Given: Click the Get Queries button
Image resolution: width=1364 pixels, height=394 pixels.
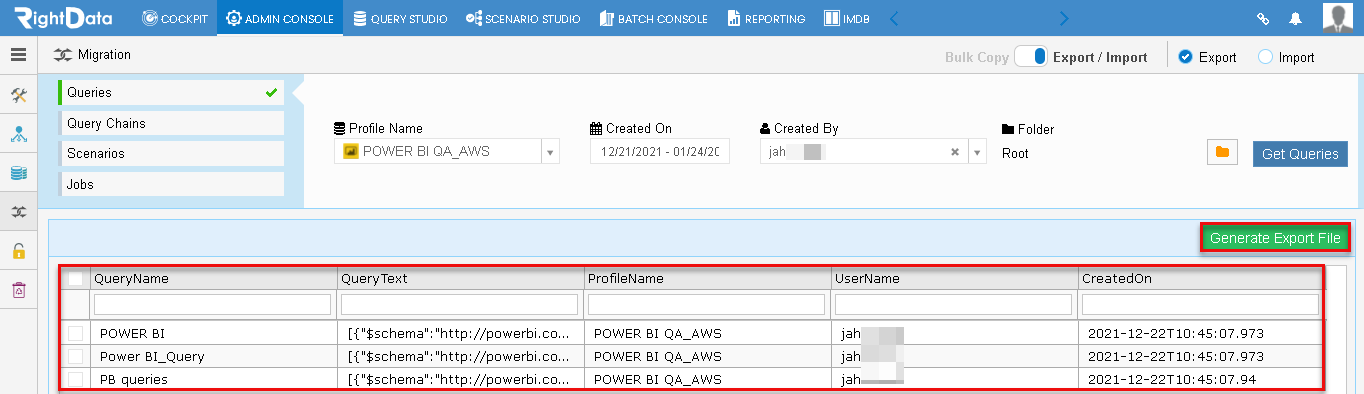Looking at the screenshot, I should (x=1300, y=154).
